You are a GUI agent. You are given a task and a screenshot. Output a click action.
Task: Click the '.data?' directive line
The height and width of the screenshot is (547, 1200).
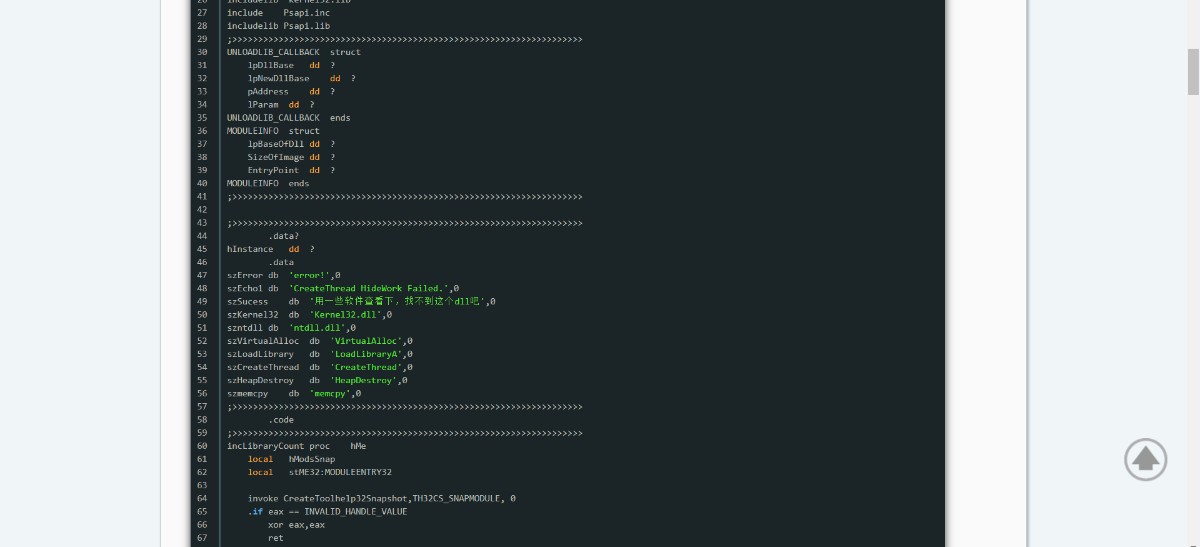pyautogui.click(x=283, y=236)
